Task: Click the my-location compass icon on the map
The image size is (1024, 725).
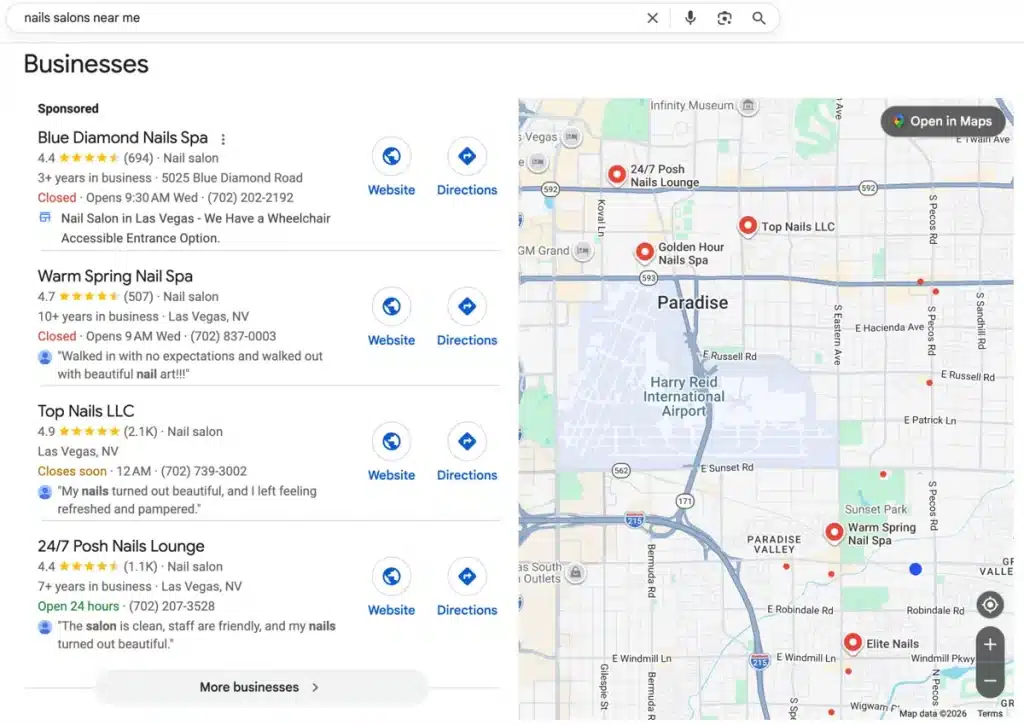Action: tap(989, 604)
